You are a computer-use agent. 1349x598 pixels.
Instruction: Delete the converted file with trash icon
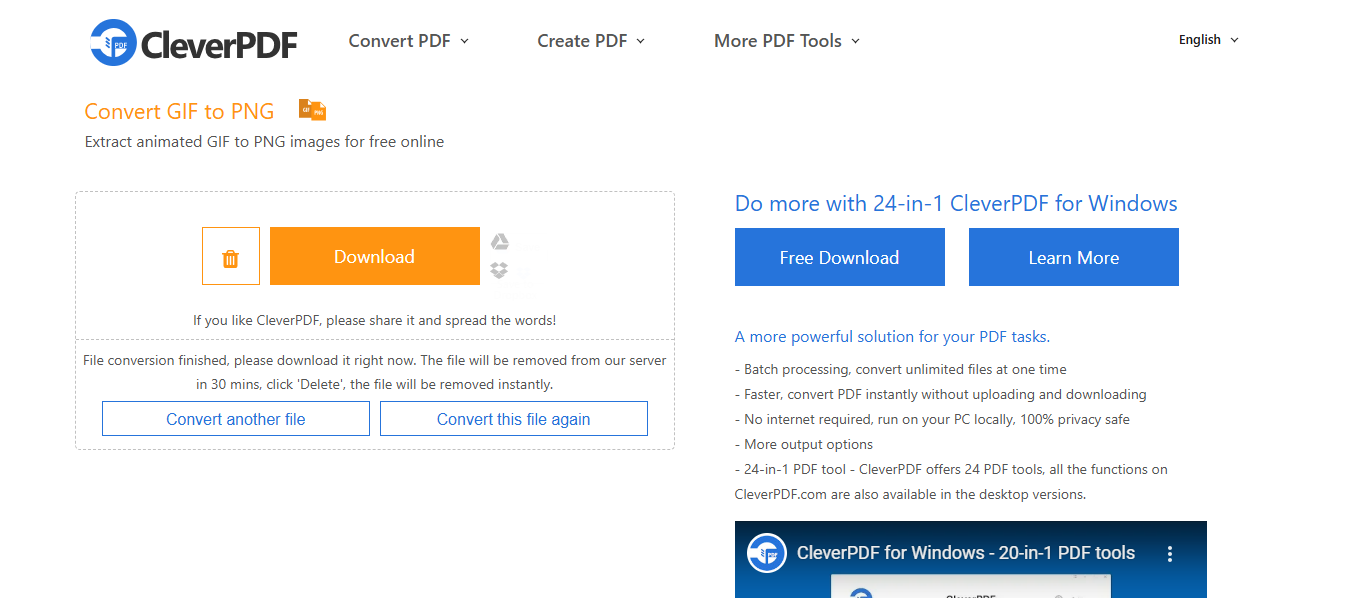231,256
